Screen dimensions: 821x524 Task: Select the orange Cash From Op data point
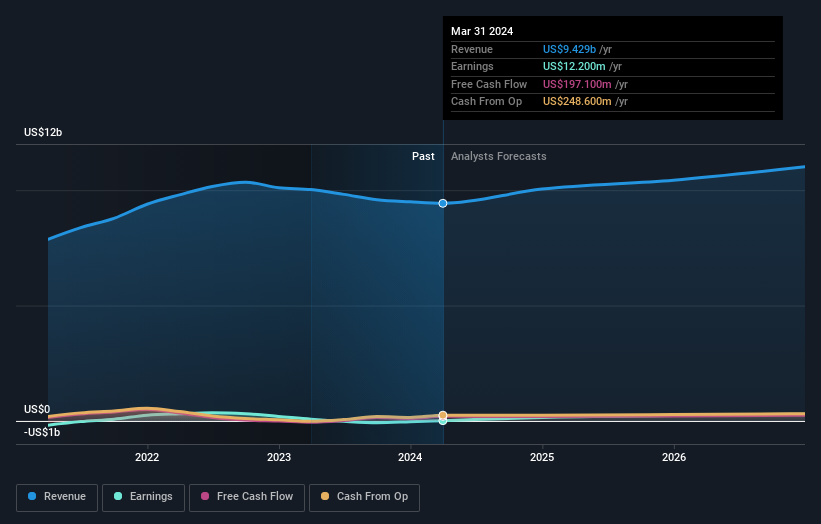pos(443,415)
